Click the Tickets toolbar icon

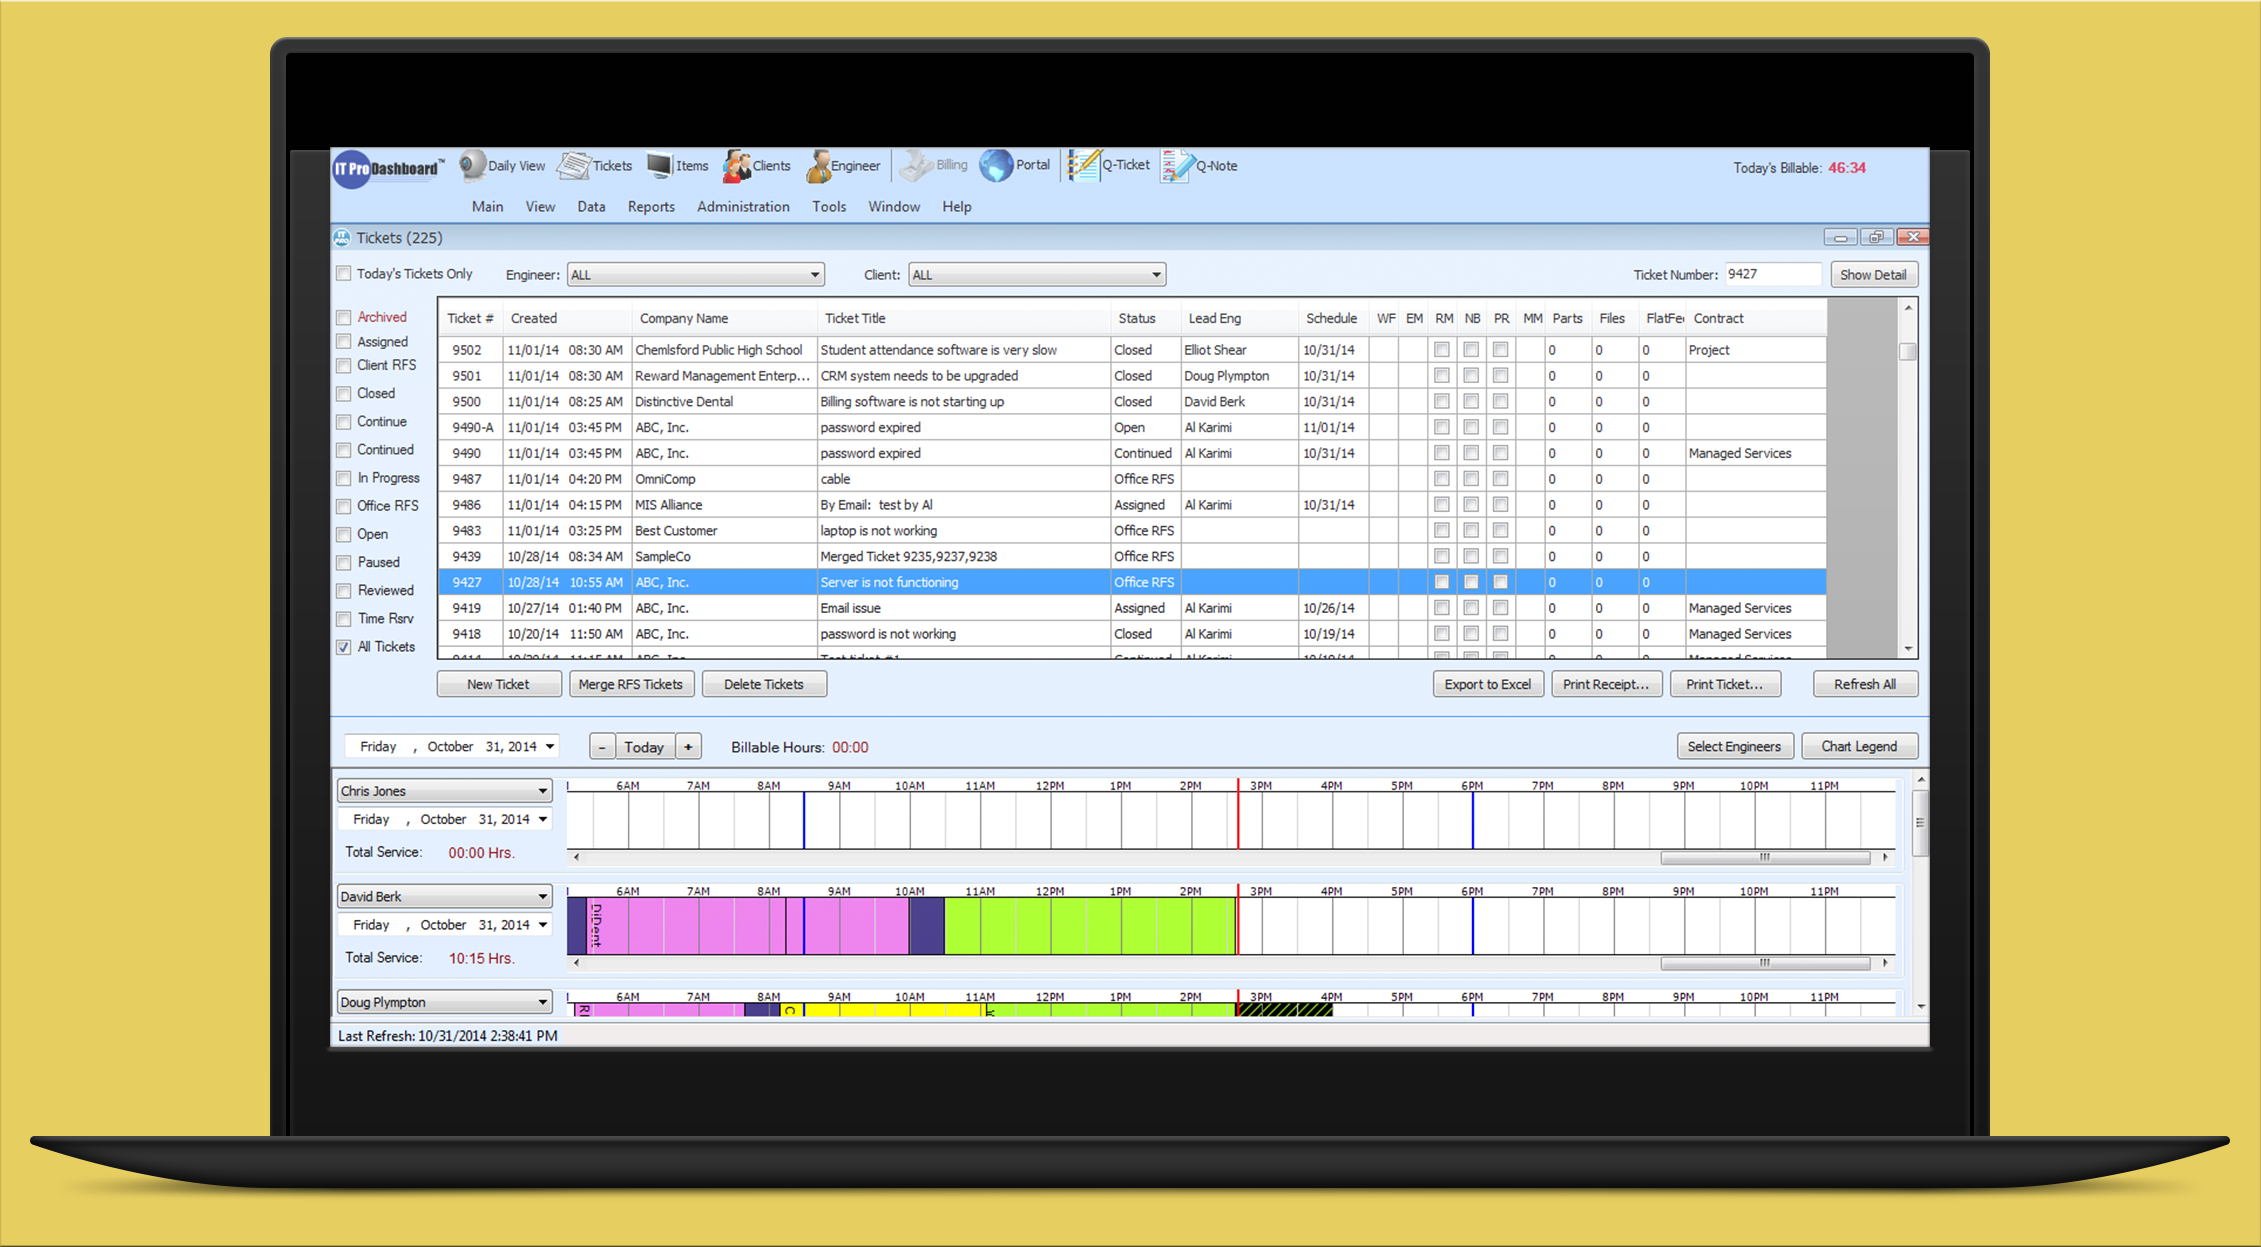coord(595,166)
